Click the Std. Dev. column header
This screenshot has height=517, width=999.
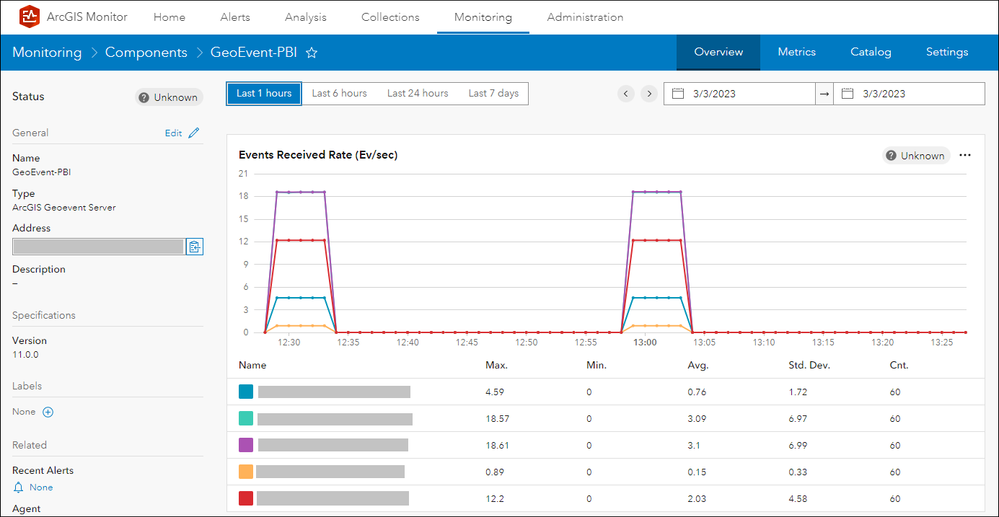(x=809, y=366)
